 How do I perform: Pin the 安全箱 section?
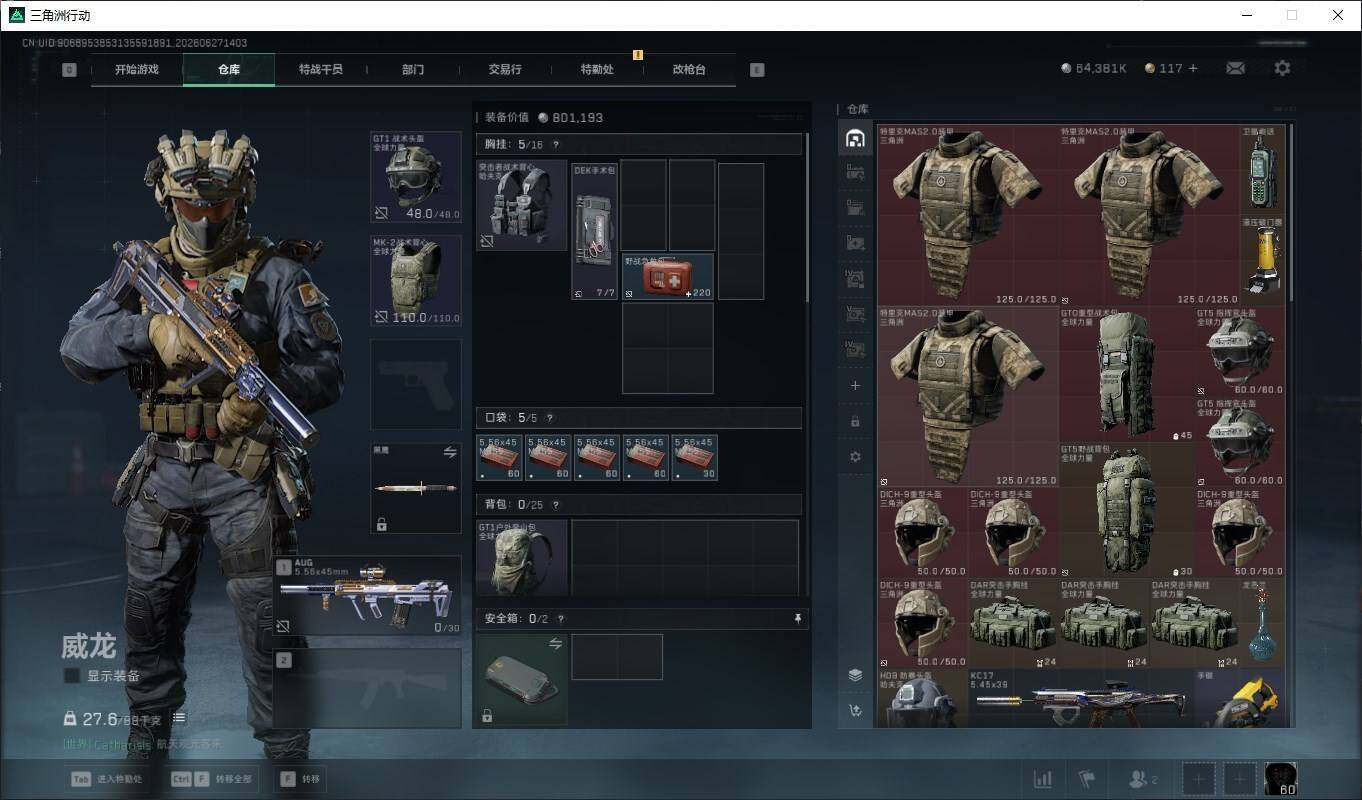click(x=797, y=619)
